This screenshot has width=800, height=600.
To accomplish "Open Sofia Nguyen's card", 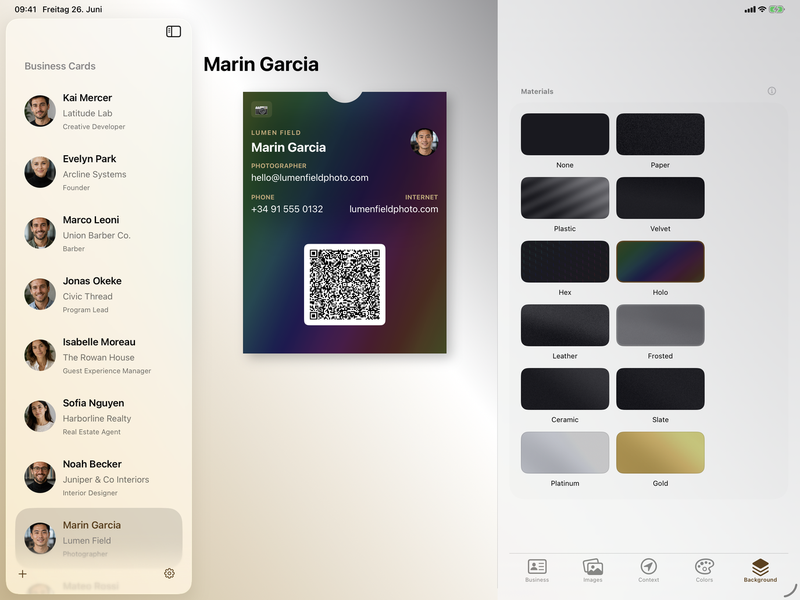I will 99,416.
